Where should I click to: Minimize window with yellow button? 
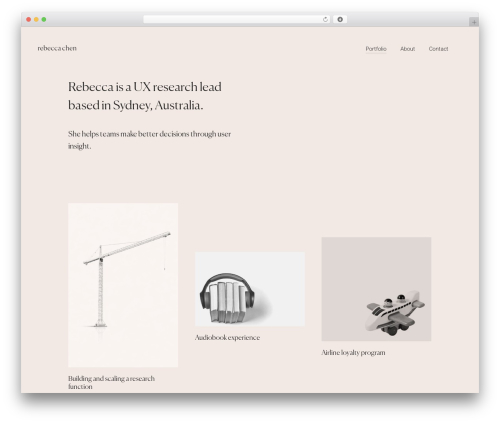36,20
